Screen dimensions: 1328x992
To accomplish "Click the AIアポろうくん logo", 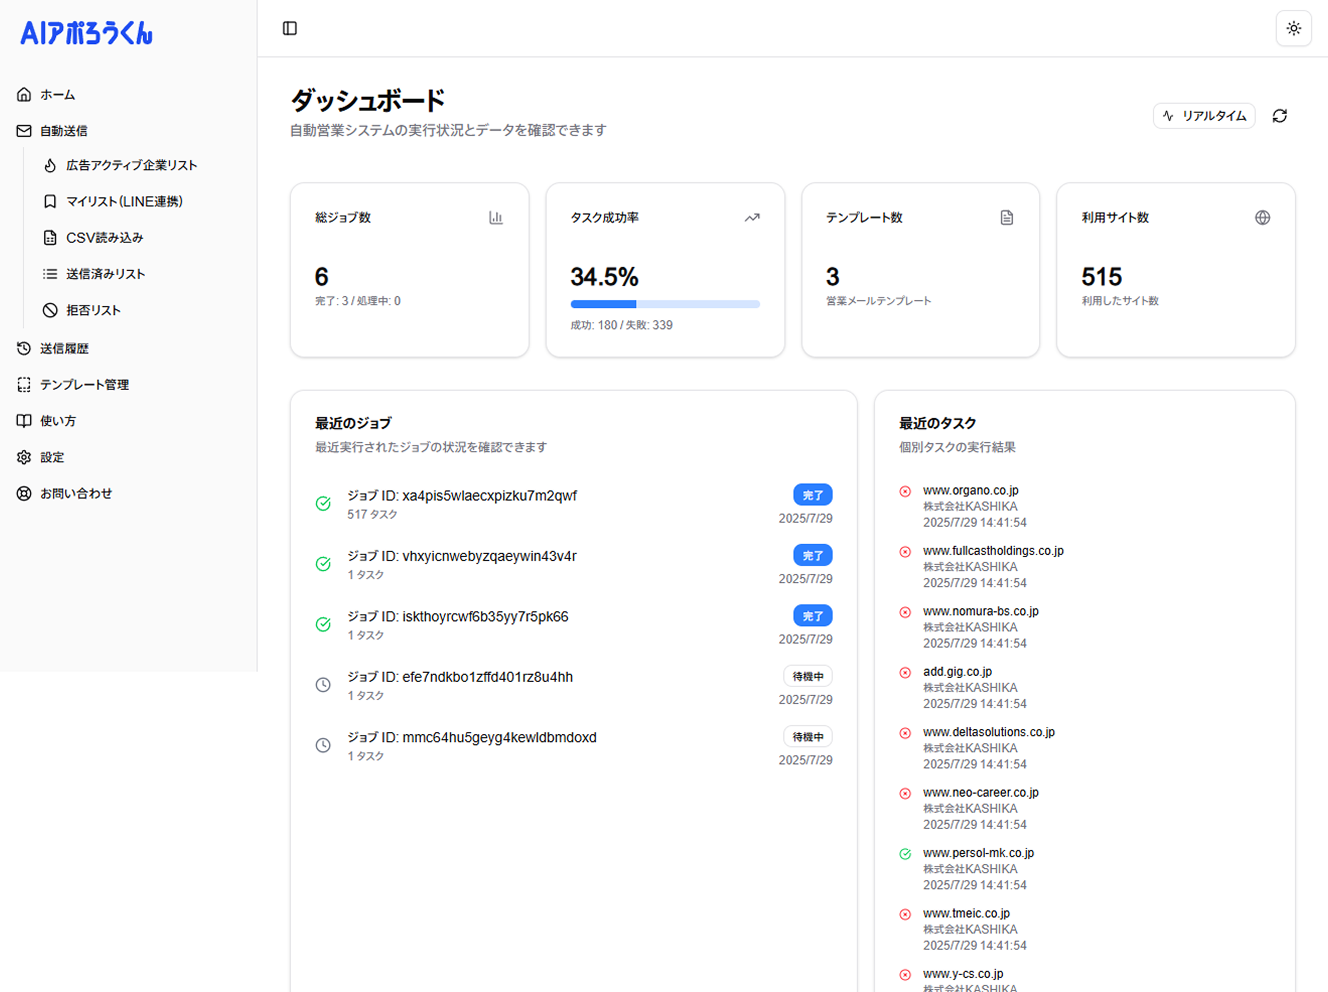I will [x=85, y=33].
